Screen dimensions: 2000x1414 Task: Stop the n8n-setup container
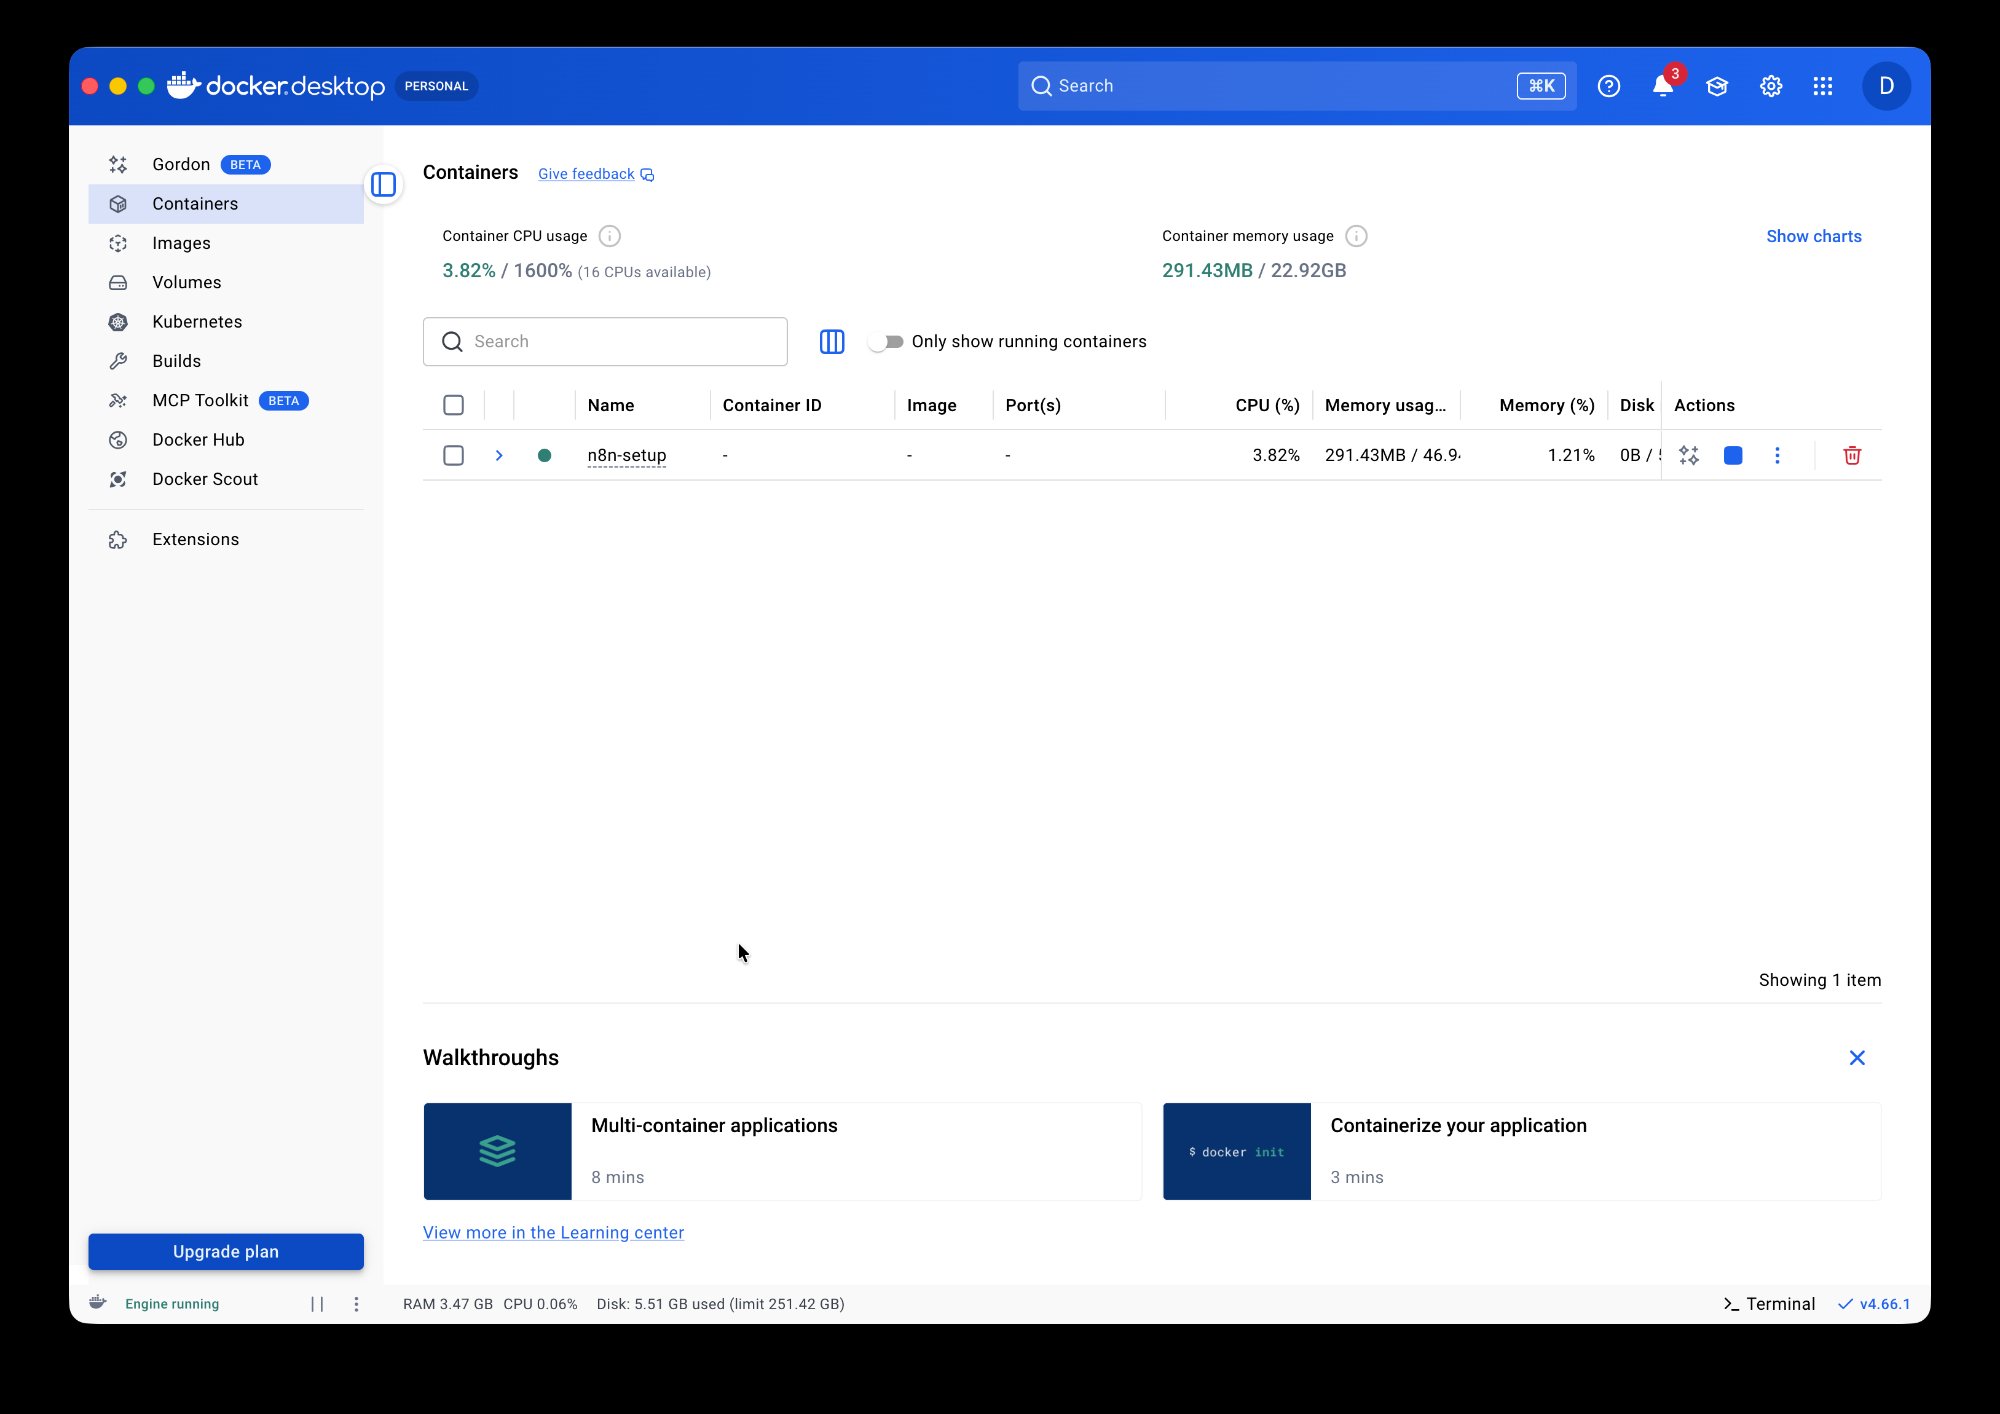[x=1733, y=455]
